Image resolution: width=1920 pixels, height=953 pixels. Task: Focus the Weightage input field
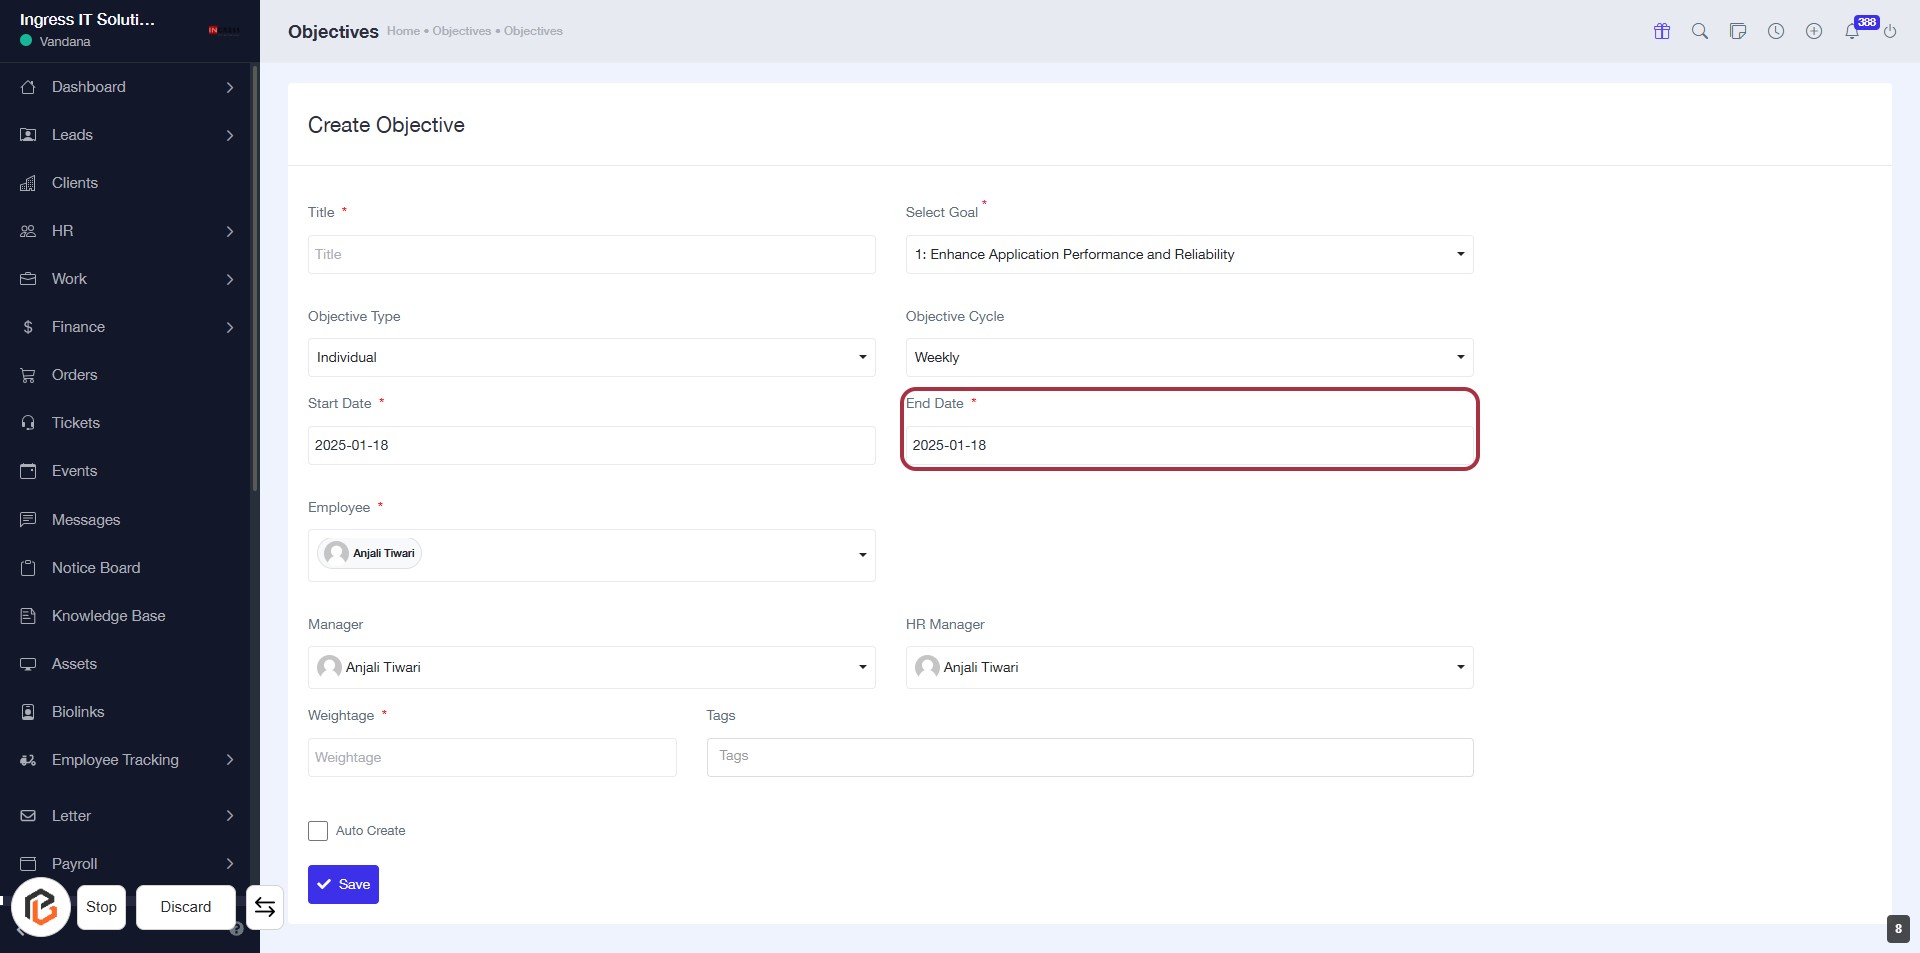(492, 758)
